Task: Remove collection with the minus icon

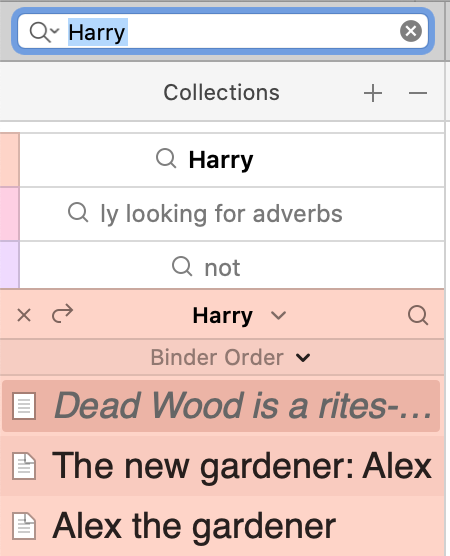Action: [417, 93]
